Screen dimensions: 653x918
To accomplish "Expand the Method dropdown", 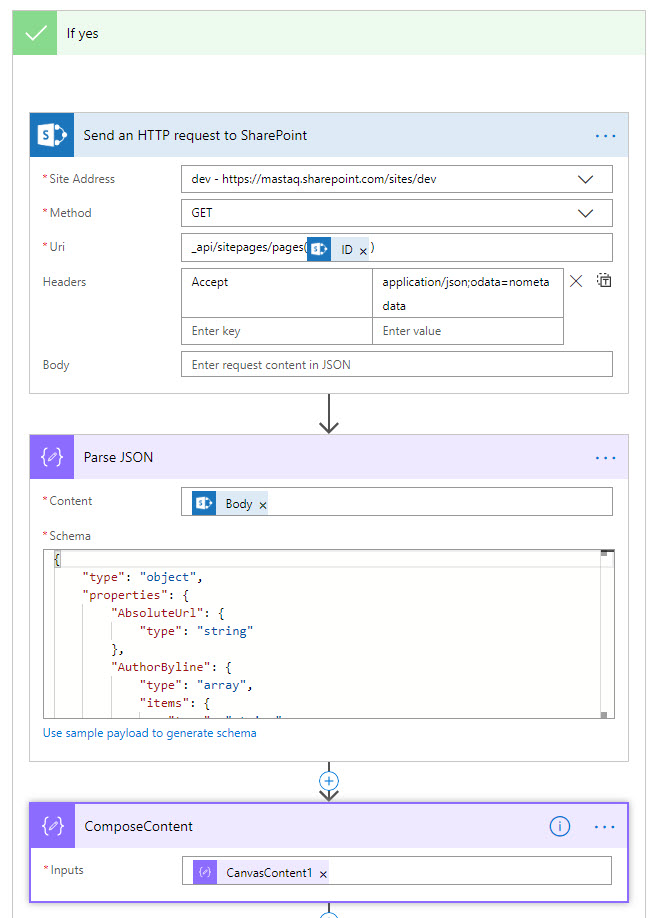I will (586, 213).
